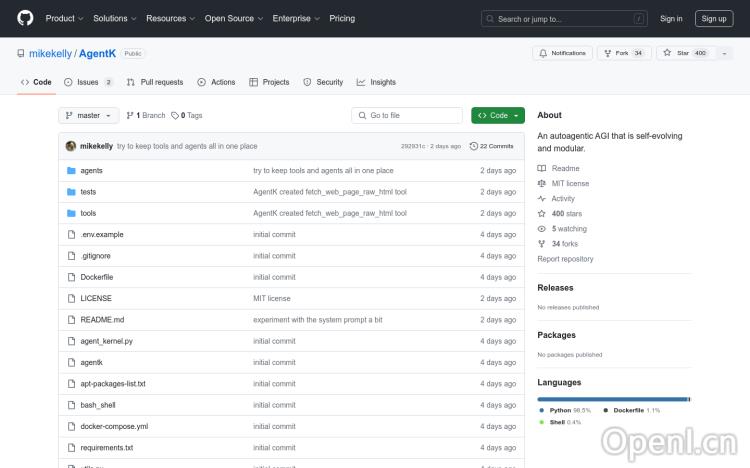Open the Product menu in header
750x468 pixels.
[x=64, y=18]
